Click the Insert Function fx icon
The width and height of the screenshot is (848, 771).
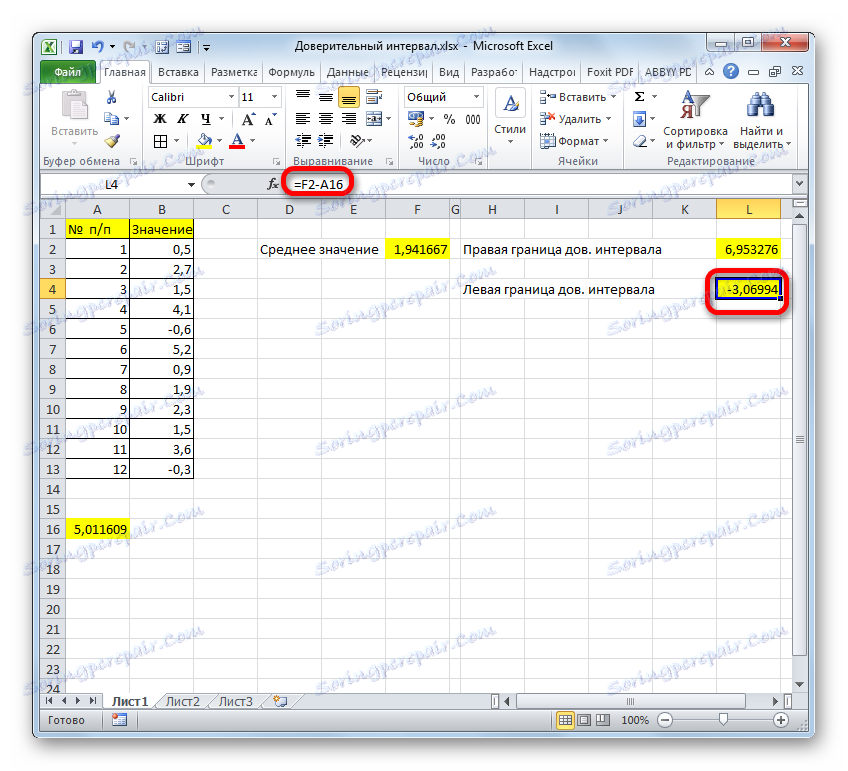coord(273,184)
